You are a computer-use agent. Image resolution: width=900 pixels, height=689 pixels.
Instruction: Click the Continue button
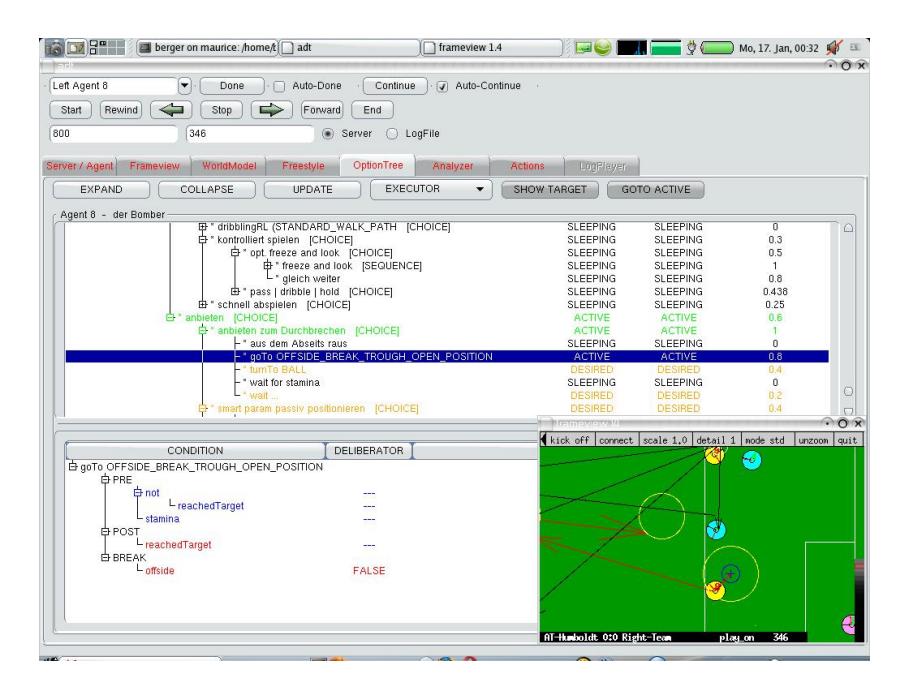coord(395,86)
